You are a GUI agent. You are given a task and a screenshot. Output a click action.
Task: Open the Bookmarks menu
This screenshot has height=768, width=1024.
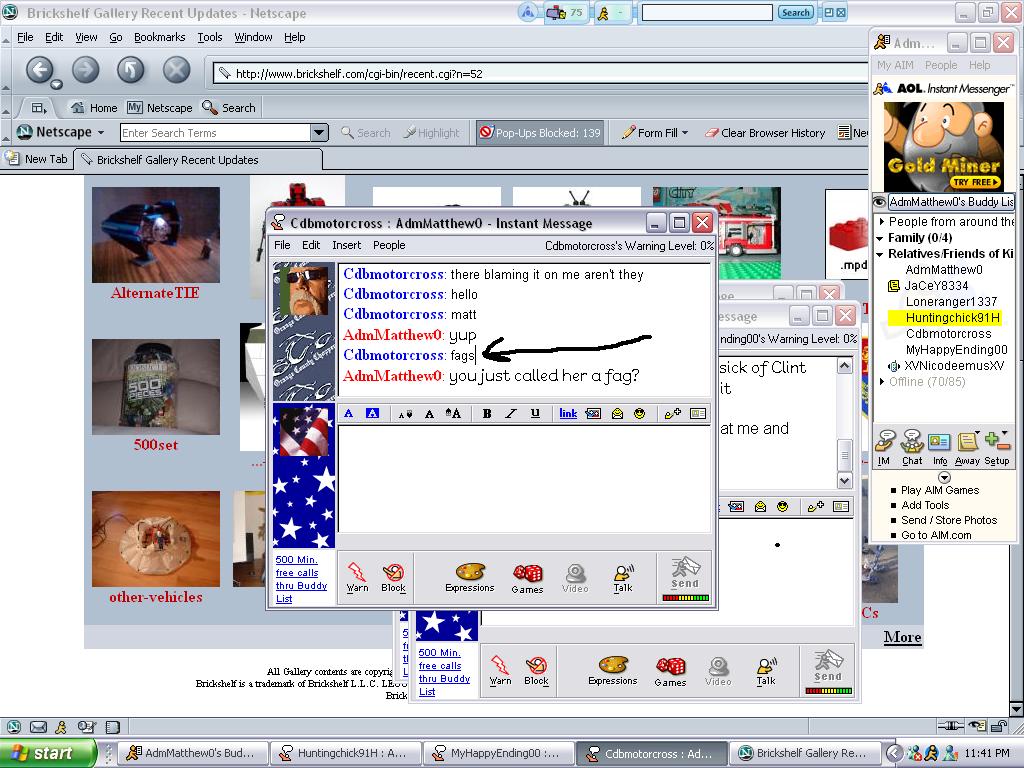(x=159, y=37)
